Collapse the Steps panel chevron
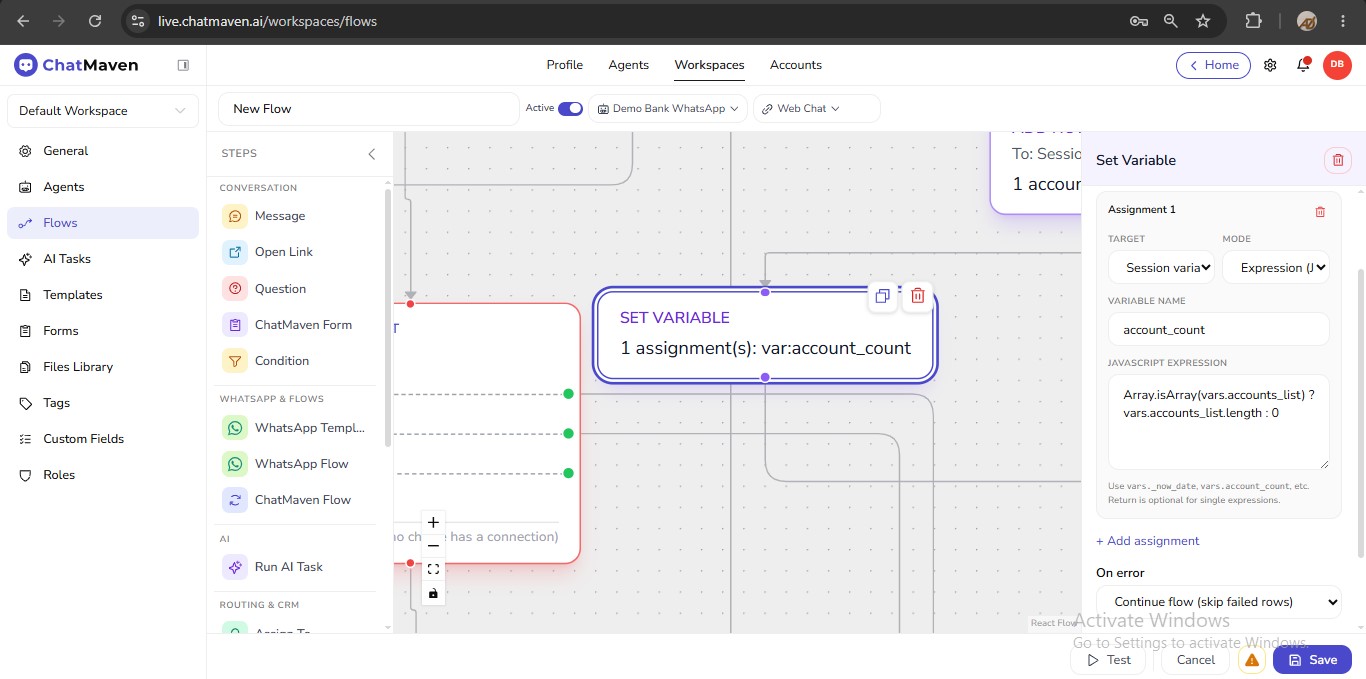The image size is (1366, 679). (x=372, y=154)
